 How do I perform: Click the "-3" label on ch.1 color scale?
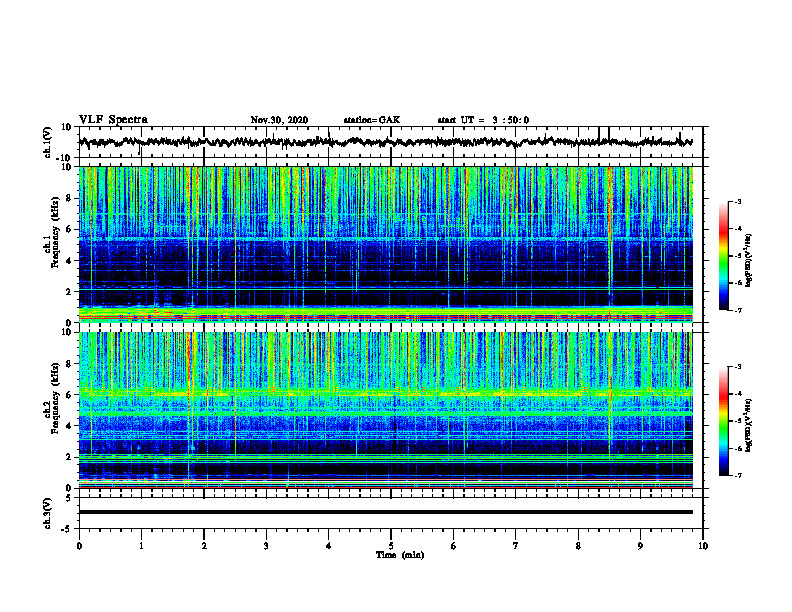(737, 201)
